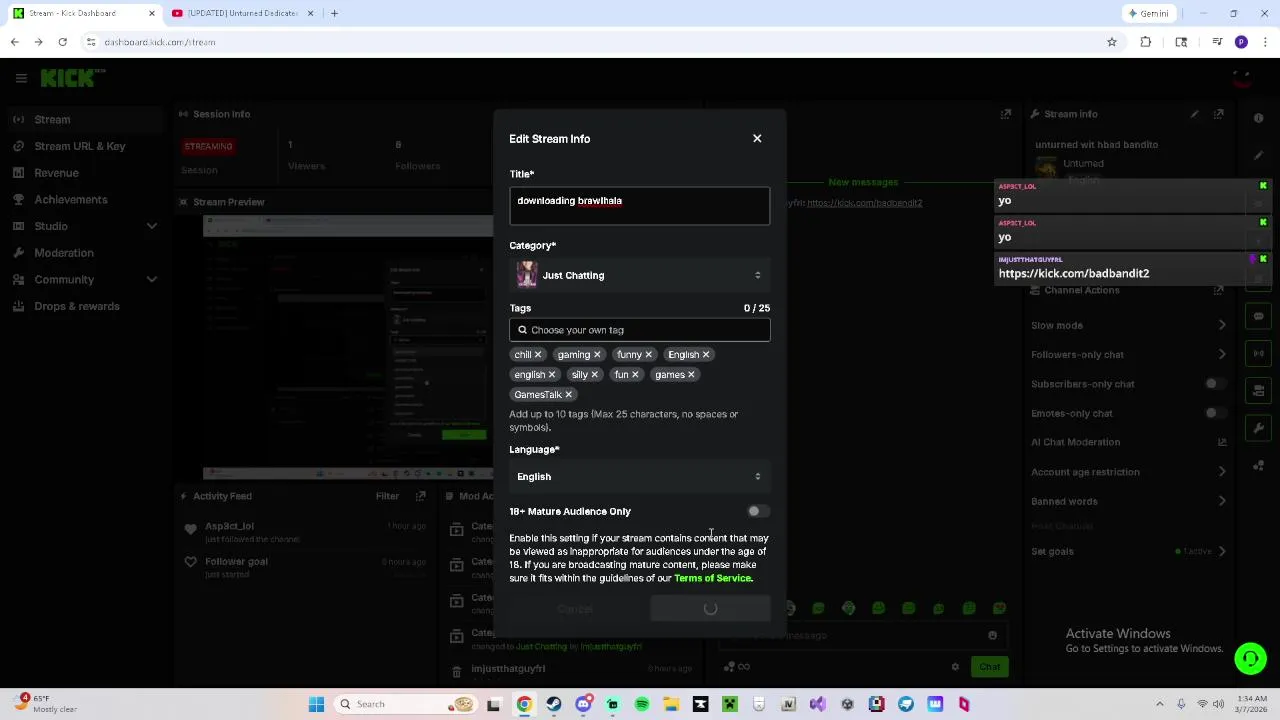Open Moderation in the sidebar
The width and height of the screenshot is (1280, 720).
click(x=85, y=253)
